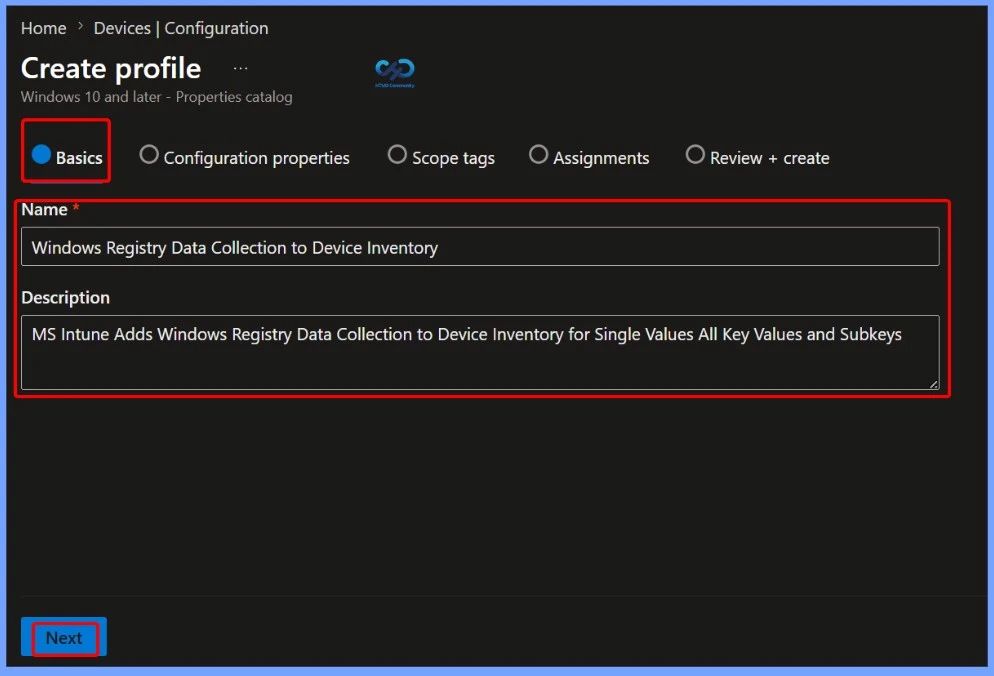Click the Create profile heading text

(111, 68)
